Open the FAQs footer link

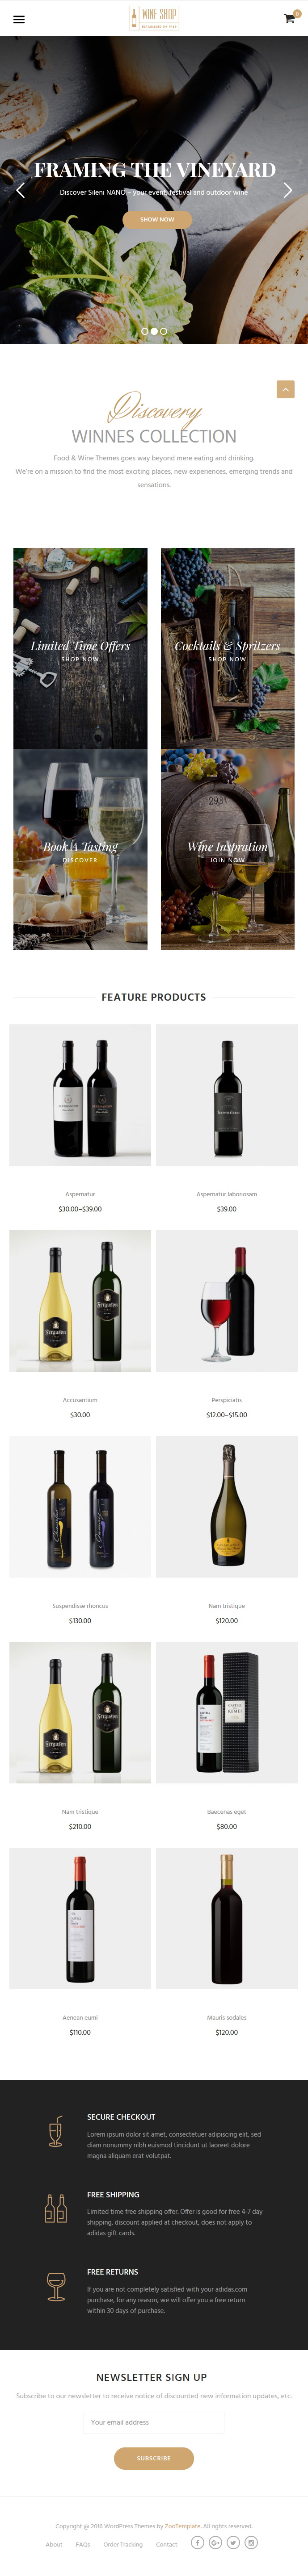83,2544
